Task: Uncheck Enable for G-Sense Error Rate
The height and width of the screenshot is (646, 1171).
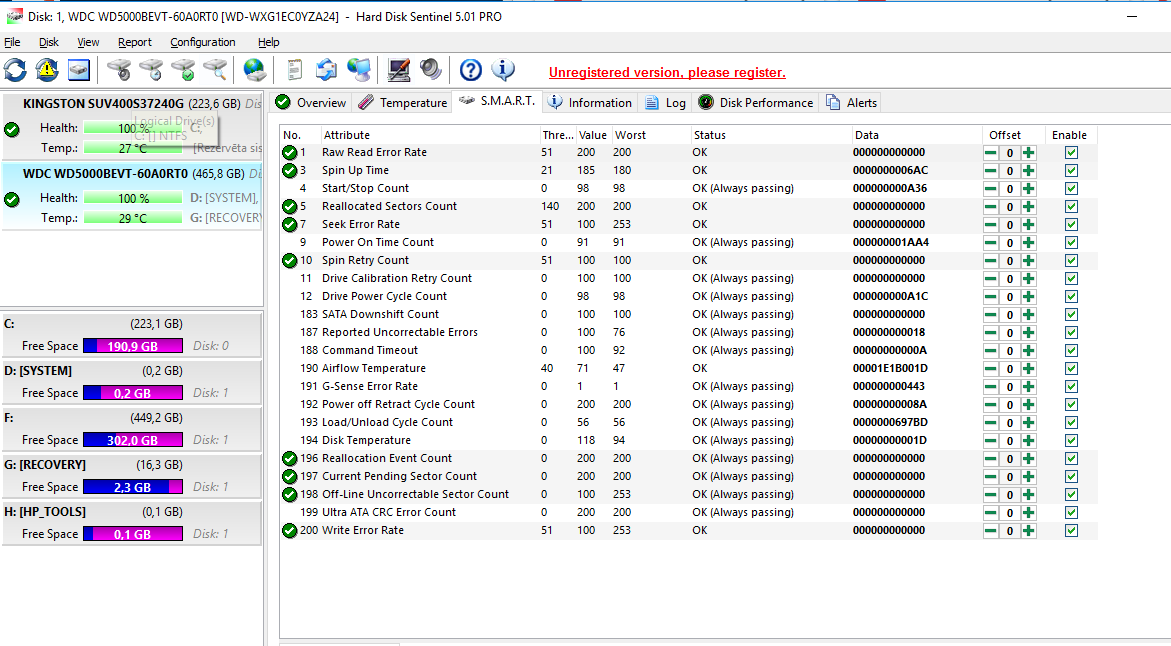Action: (x=1071, y=386)
